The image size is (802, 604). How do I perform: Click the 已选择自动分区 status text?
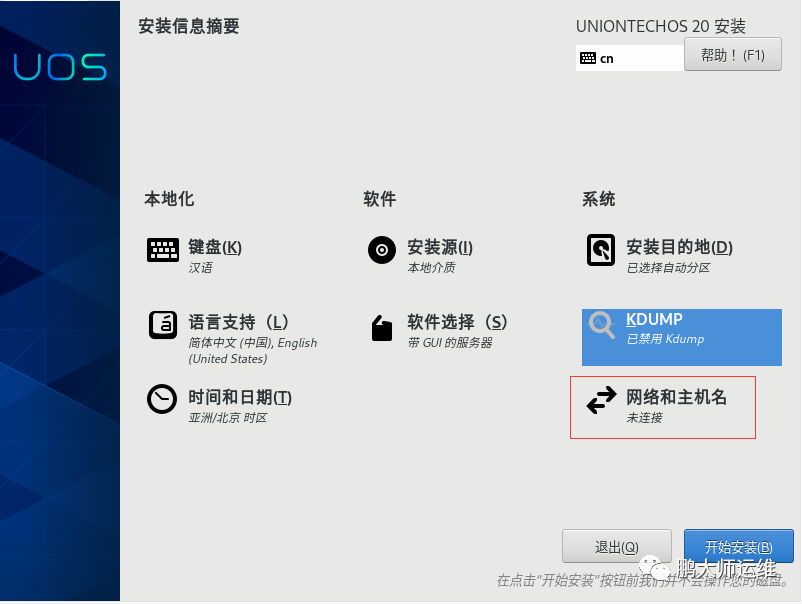pyautogui.click(x=668, y=268)
